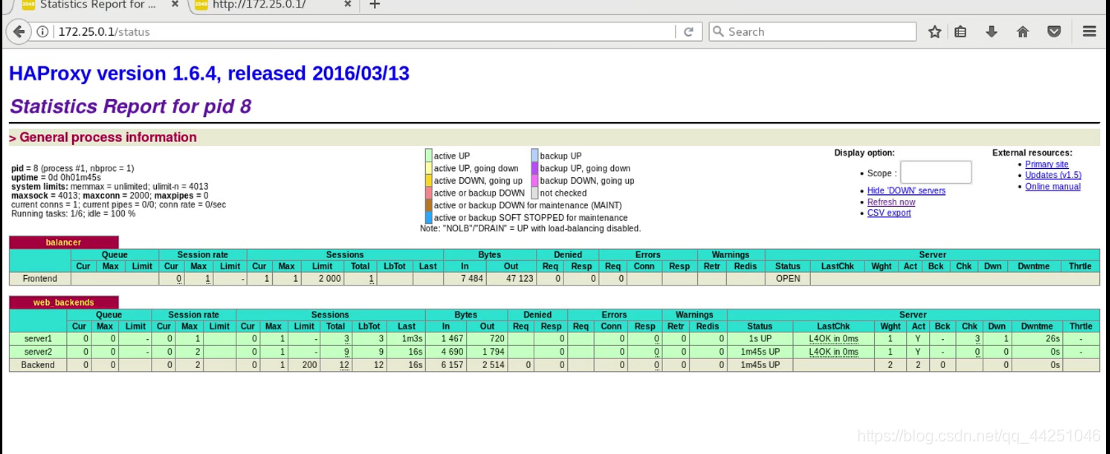
Task: Click the Refresh now link
Action: click(x=891, y=202)
